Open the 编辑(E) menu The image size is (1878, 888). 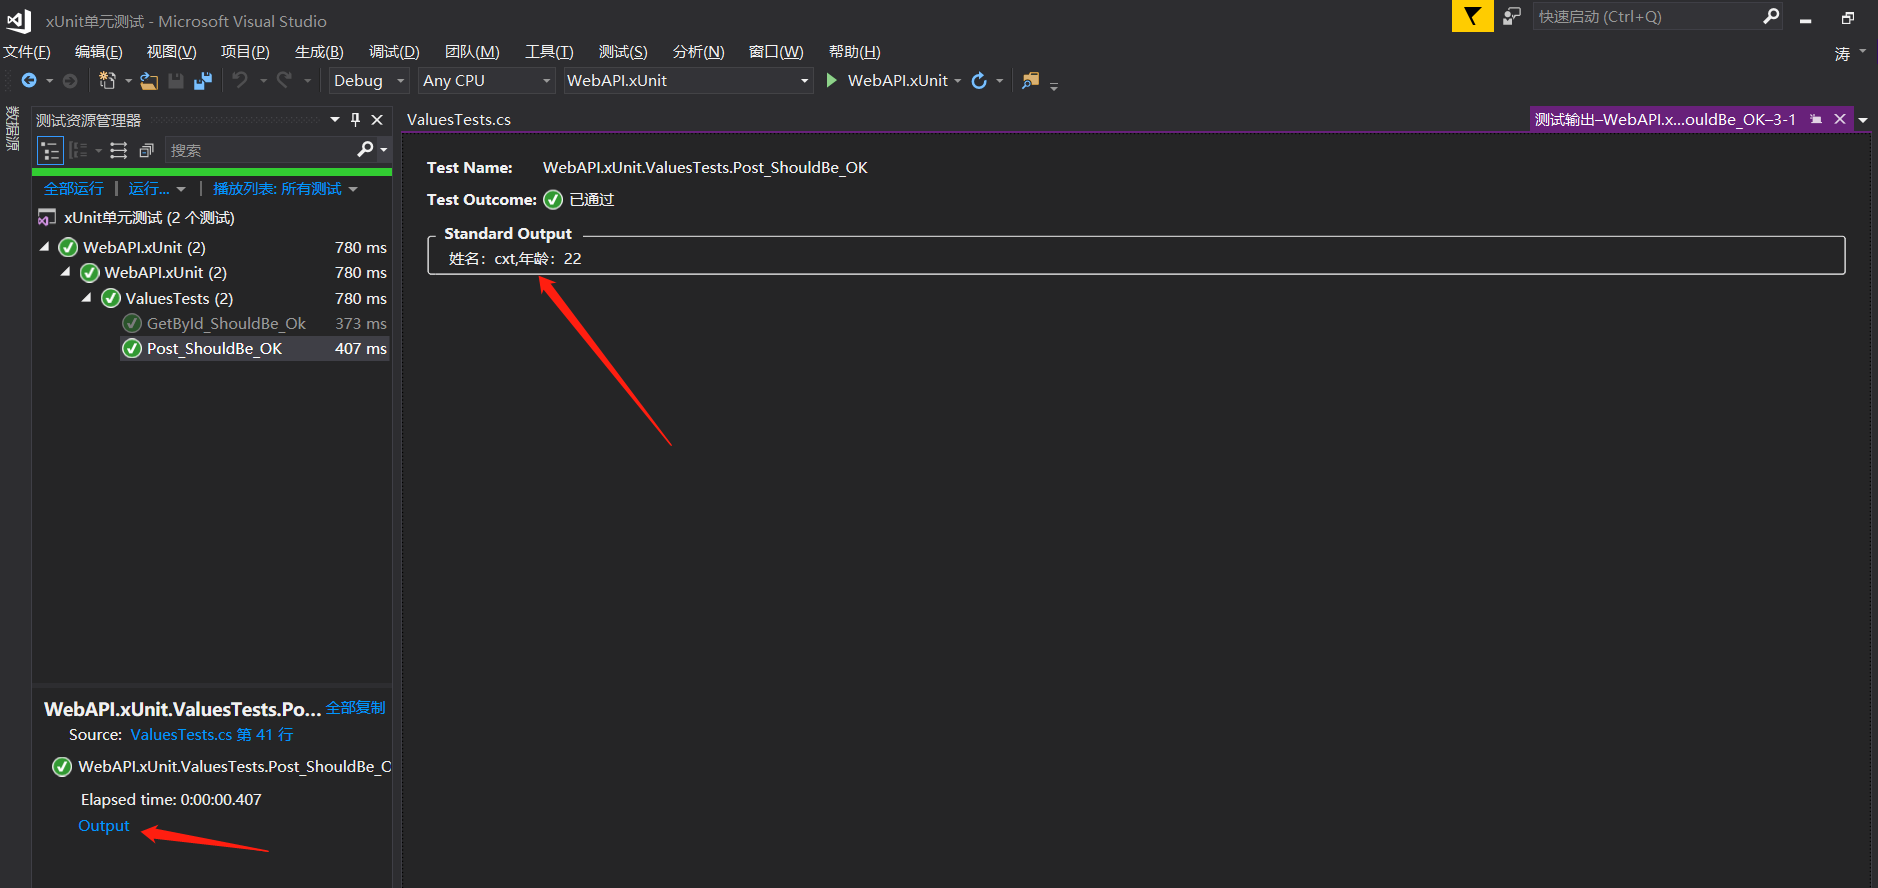(x=99, y=52)
